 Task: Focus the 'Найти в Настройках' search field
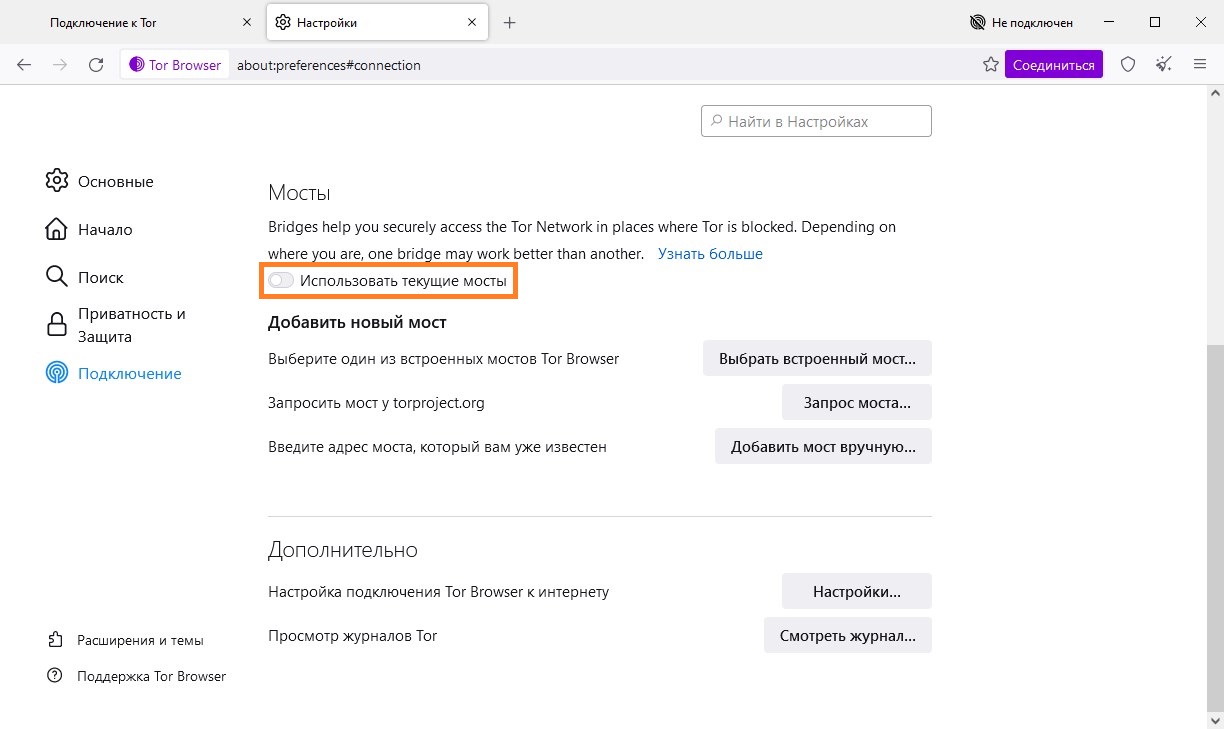pos(816,121)
